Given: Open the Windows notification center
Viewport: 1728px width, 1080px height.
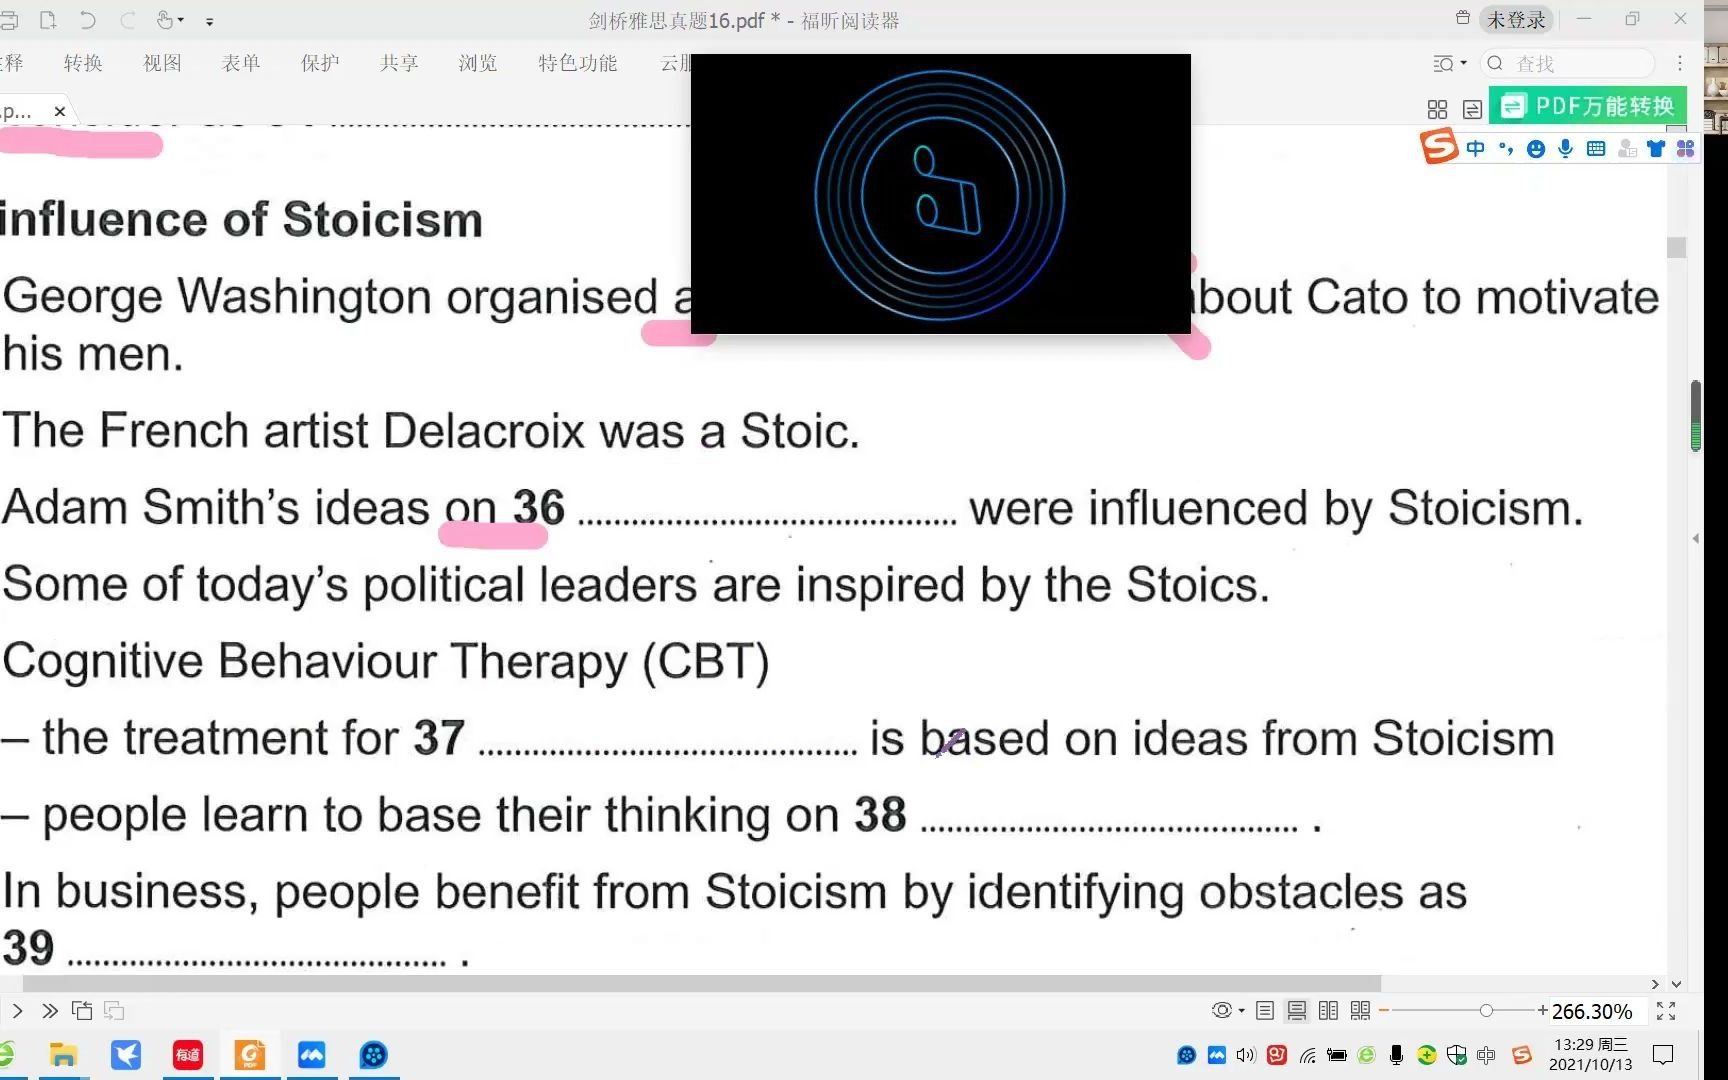Looking at the screenshot, I should [1663, 1055].
